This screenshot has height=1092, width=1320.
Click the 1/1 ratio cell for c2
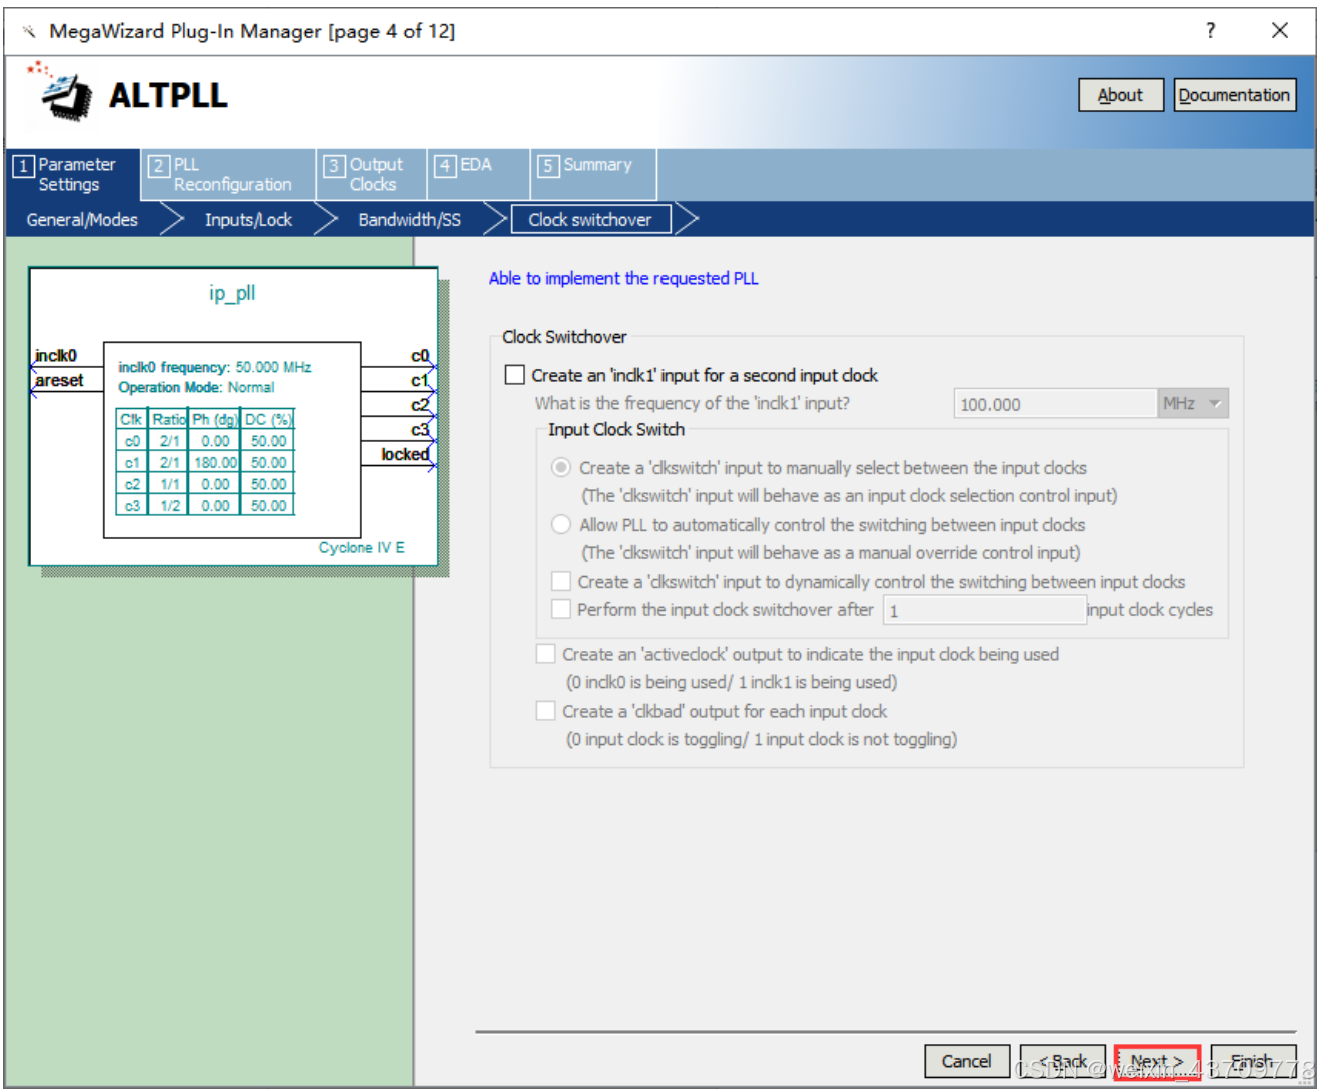click(x=170, y=484)
